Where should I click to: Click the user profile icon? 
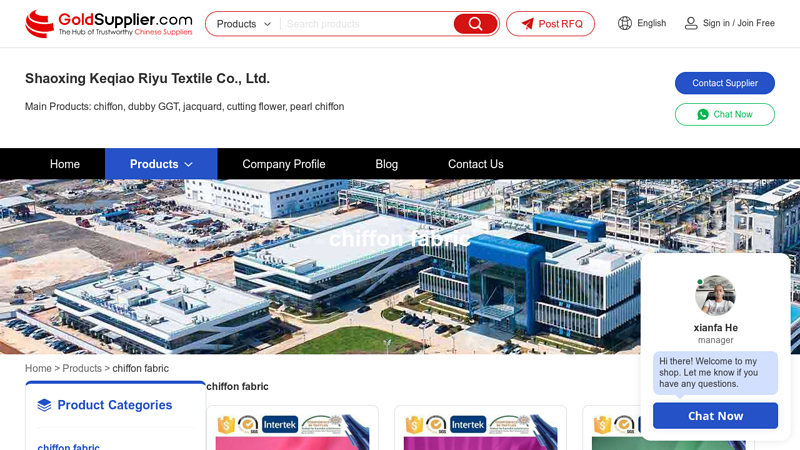click(691, 23)
